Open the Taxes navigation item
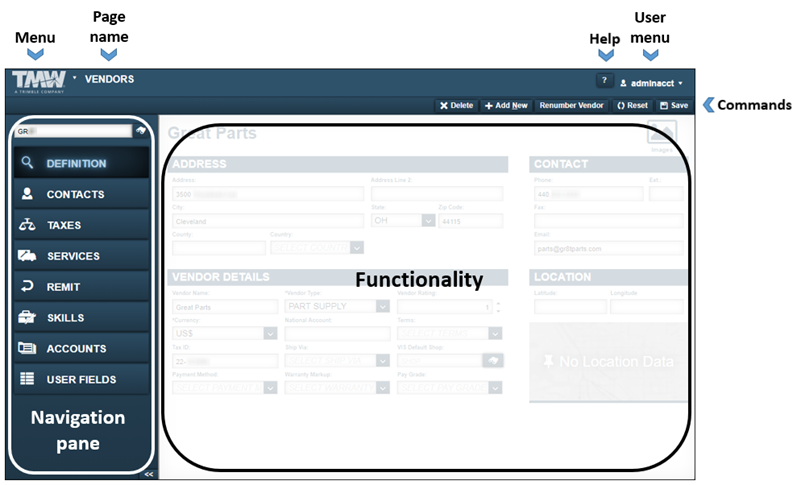 point(82,225)
